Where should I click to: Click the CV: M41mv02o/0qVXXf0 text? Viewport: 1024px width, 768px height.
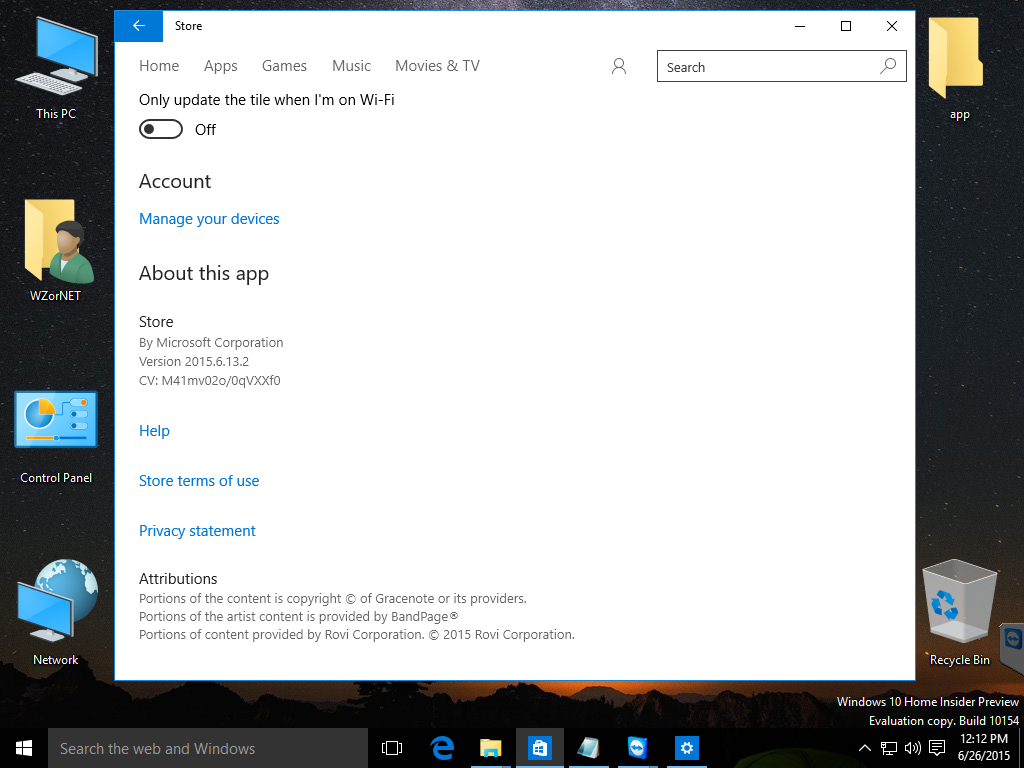point(210,380)
